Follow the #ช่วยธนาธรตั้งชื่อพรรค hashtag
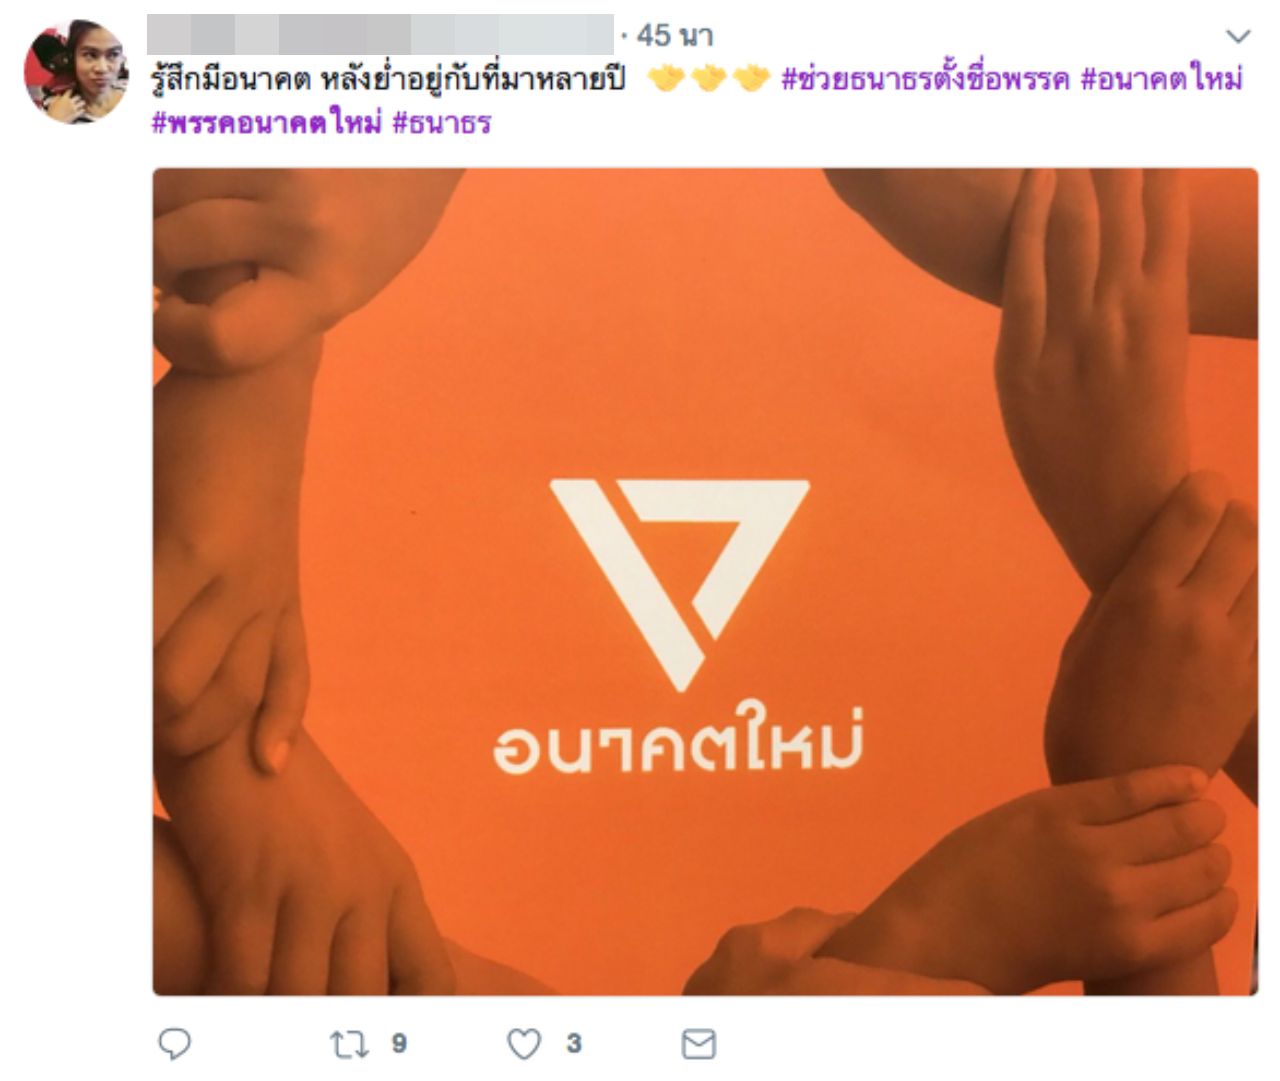 [x=925, y=78]
